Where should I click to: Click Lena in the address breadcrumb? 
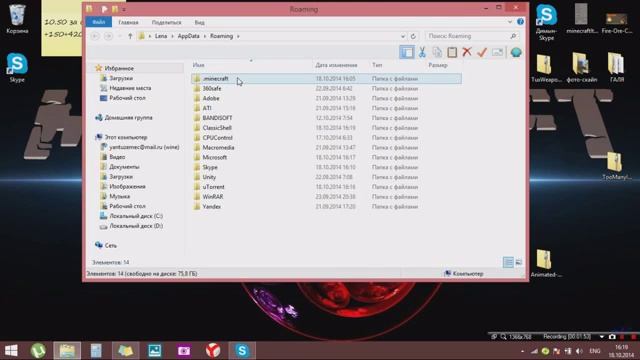coord(161,36)
